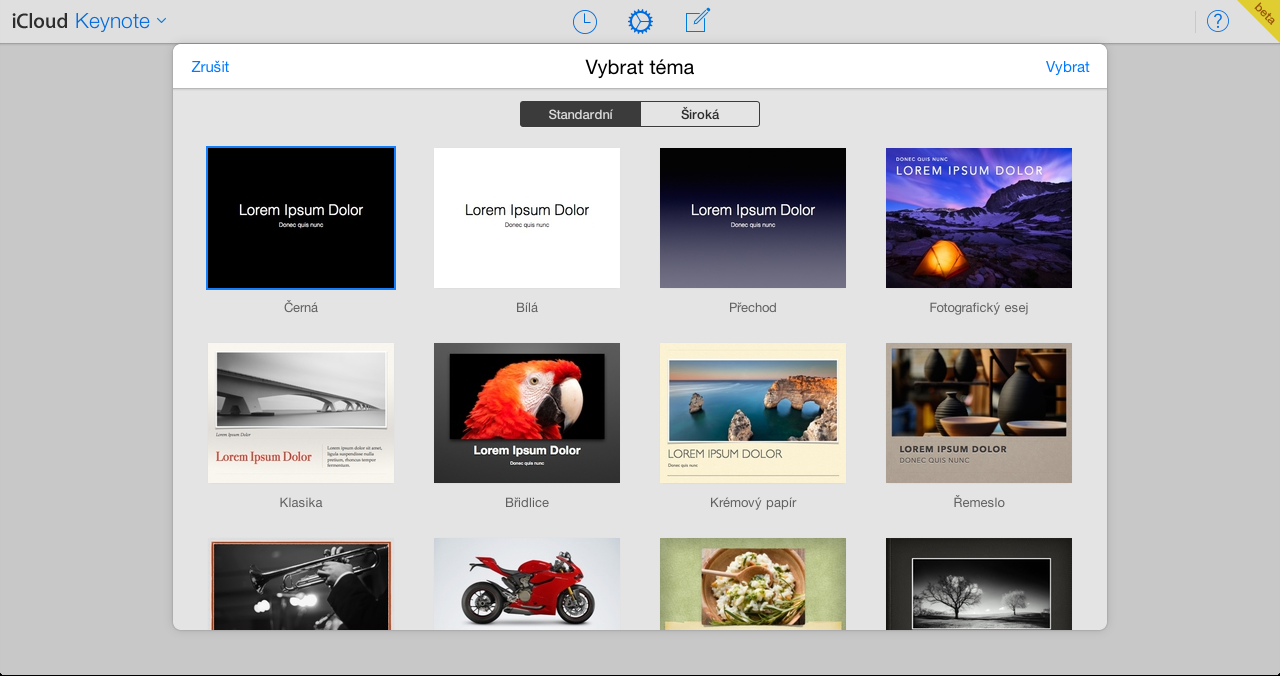The image size is (1280, 676).
Task: Pick the black-and-white tree theme thumbnail
Action: pyautogui.click(x=979, y=585)
